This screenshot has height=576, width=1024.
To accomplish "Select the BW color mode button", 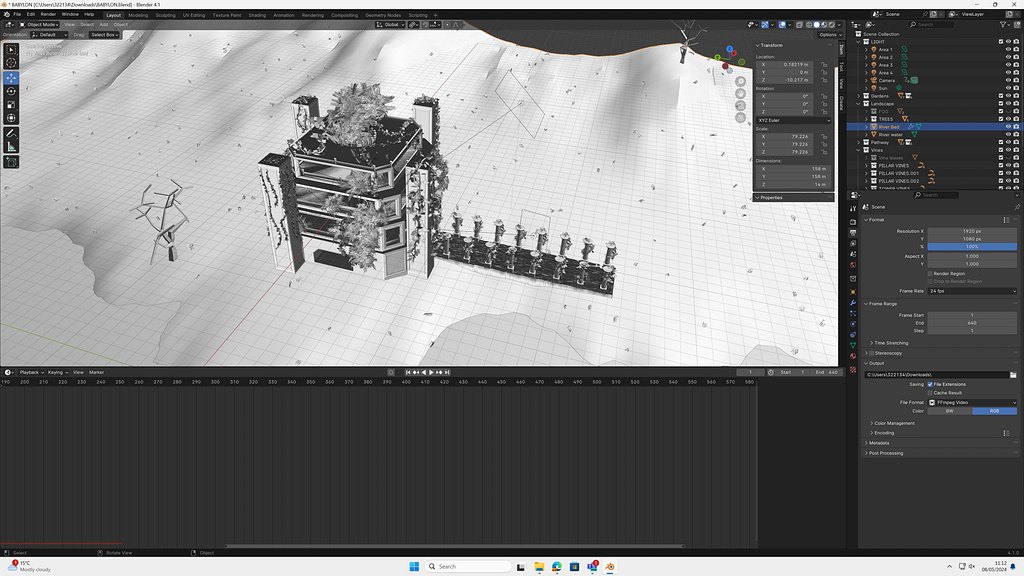I will click(x=949, y=411).
